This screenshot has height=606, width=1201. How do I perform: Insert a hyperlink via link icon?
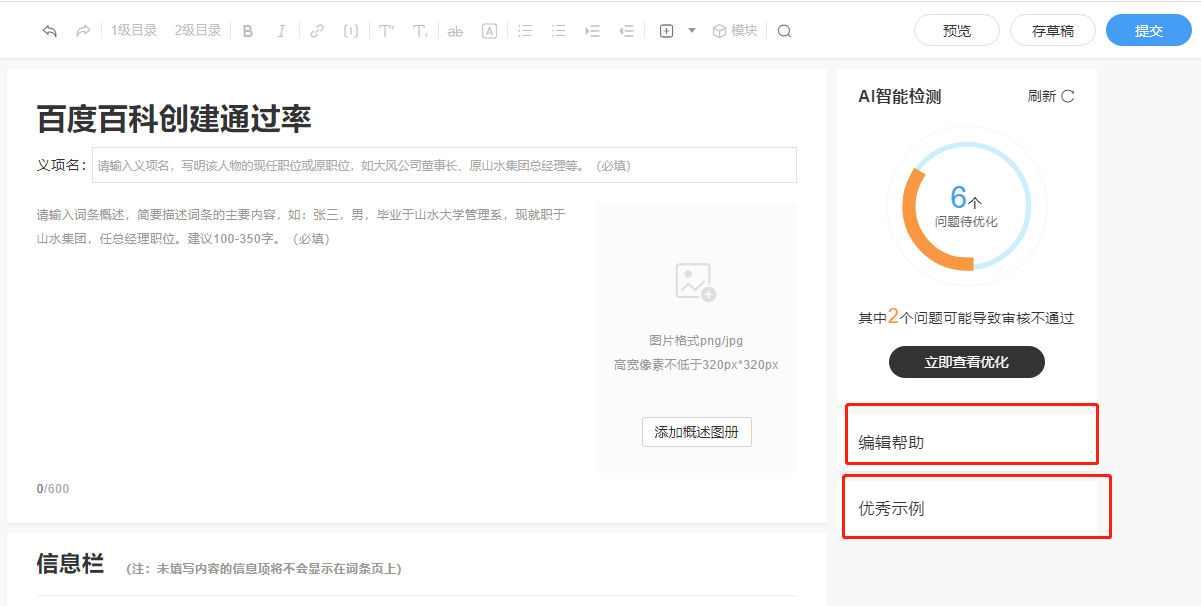click(x=317, y=31)
